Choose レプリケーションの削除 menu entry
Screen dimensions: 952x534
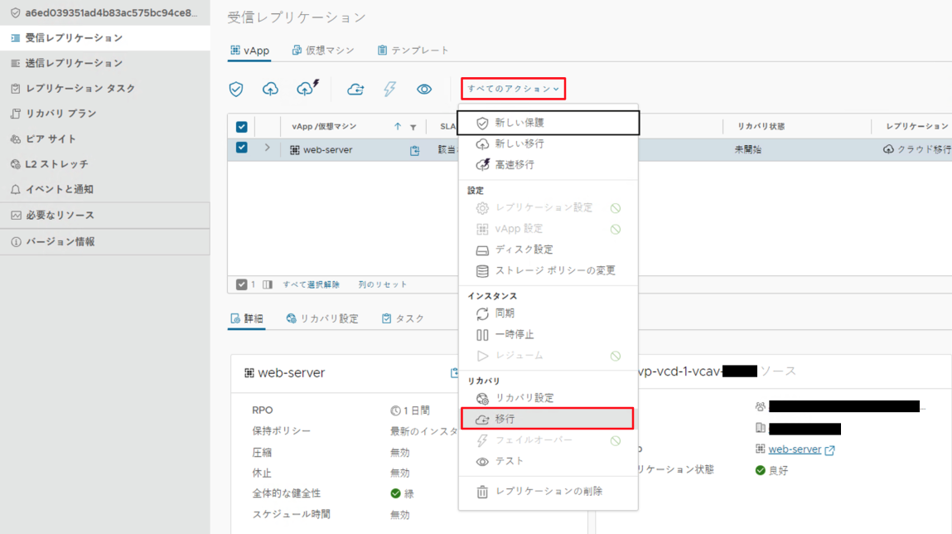[x=548, y=492]
